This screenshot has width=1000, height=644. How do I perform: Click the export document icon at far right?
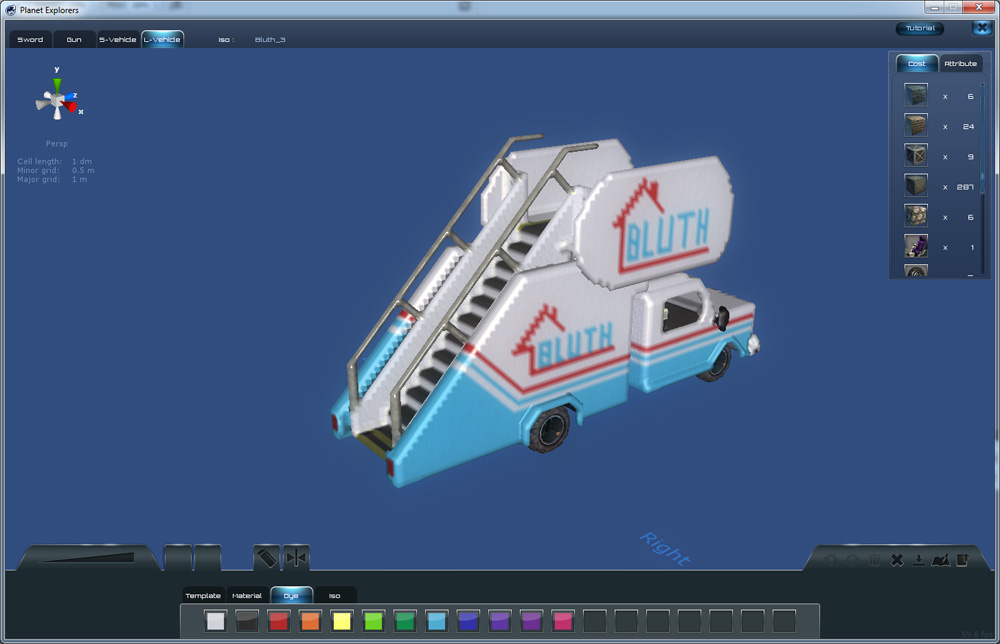962,560
